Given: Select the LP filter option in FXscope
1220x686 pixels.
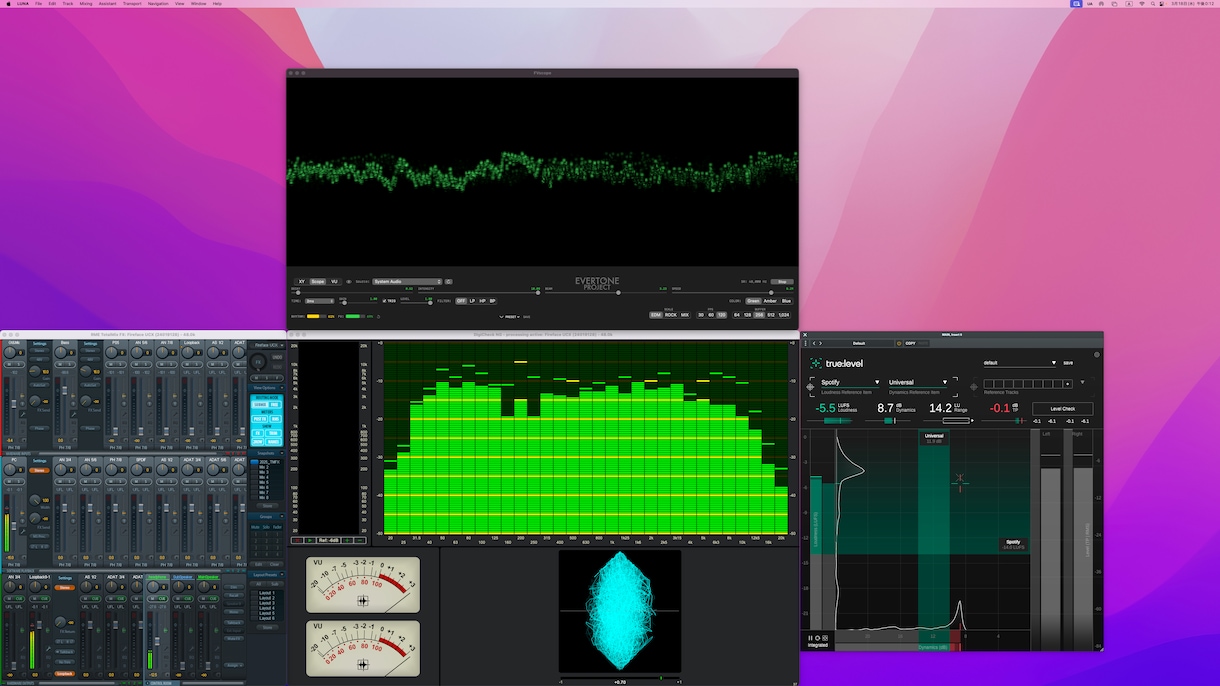Looking at the screenshot, I should (473, 301).
